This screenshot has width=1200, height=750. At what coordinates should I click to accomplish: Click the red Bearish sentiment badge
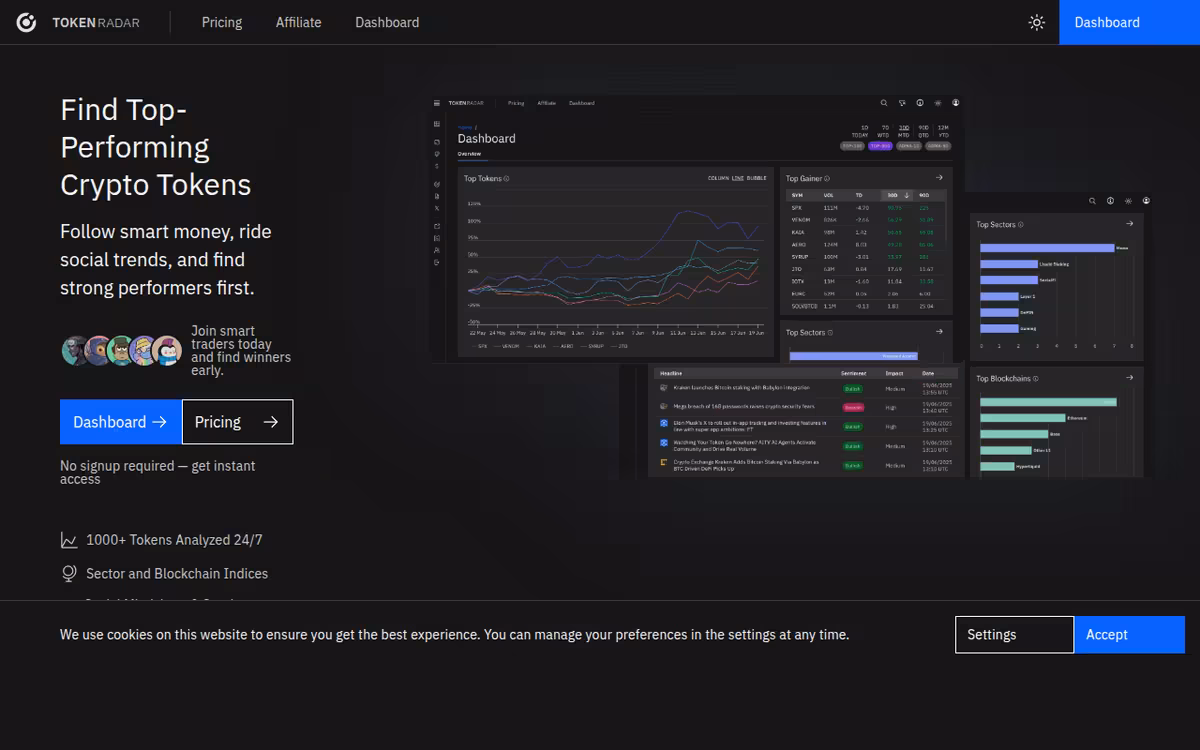tap(852, 407)
